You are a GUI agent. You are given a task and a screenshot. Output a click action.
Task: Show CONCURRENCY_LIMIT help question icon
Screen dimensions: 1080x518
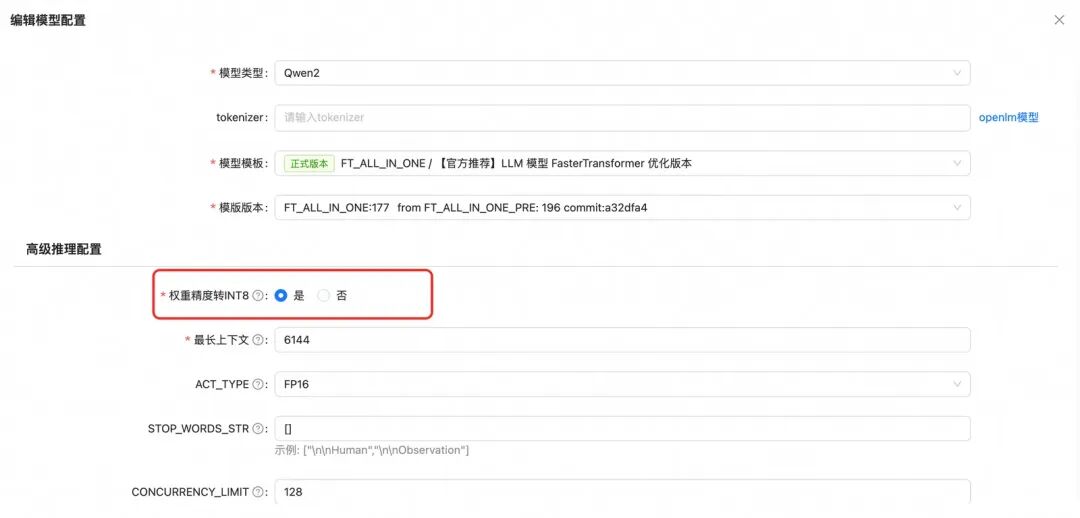[x=258, y=492]
